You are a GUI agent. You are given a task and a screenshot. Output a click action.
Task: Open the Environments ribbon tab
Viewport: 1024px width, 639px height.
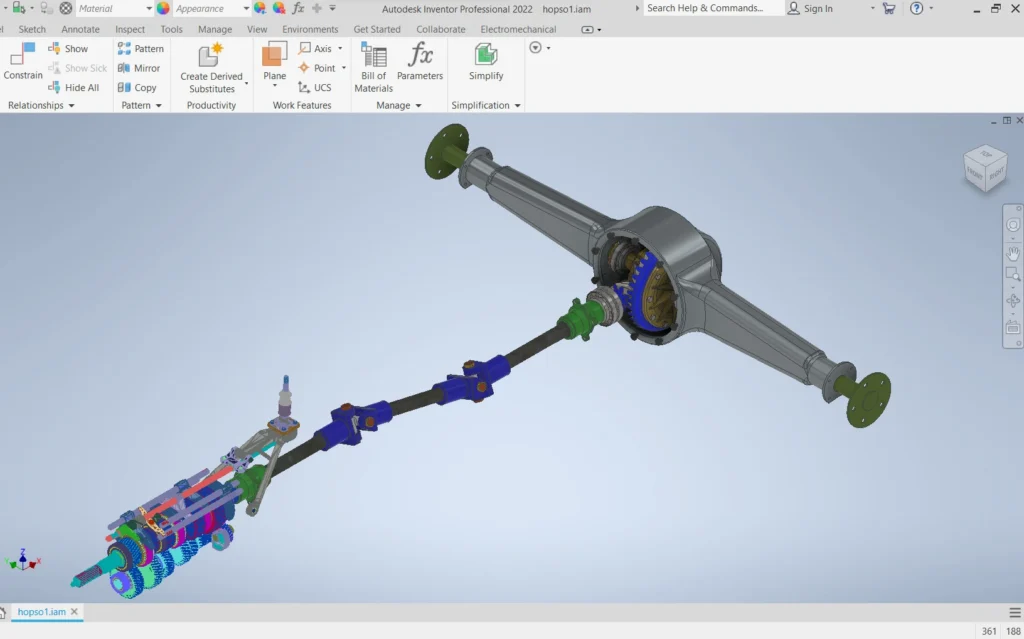click(x=310, y=29)
